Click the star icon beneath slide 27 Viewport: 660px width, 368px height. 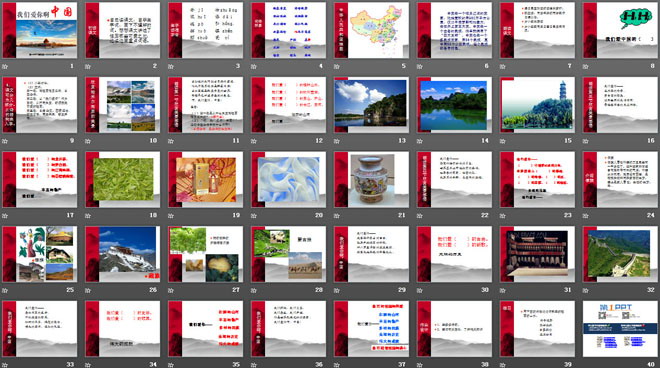click(171, 290)
